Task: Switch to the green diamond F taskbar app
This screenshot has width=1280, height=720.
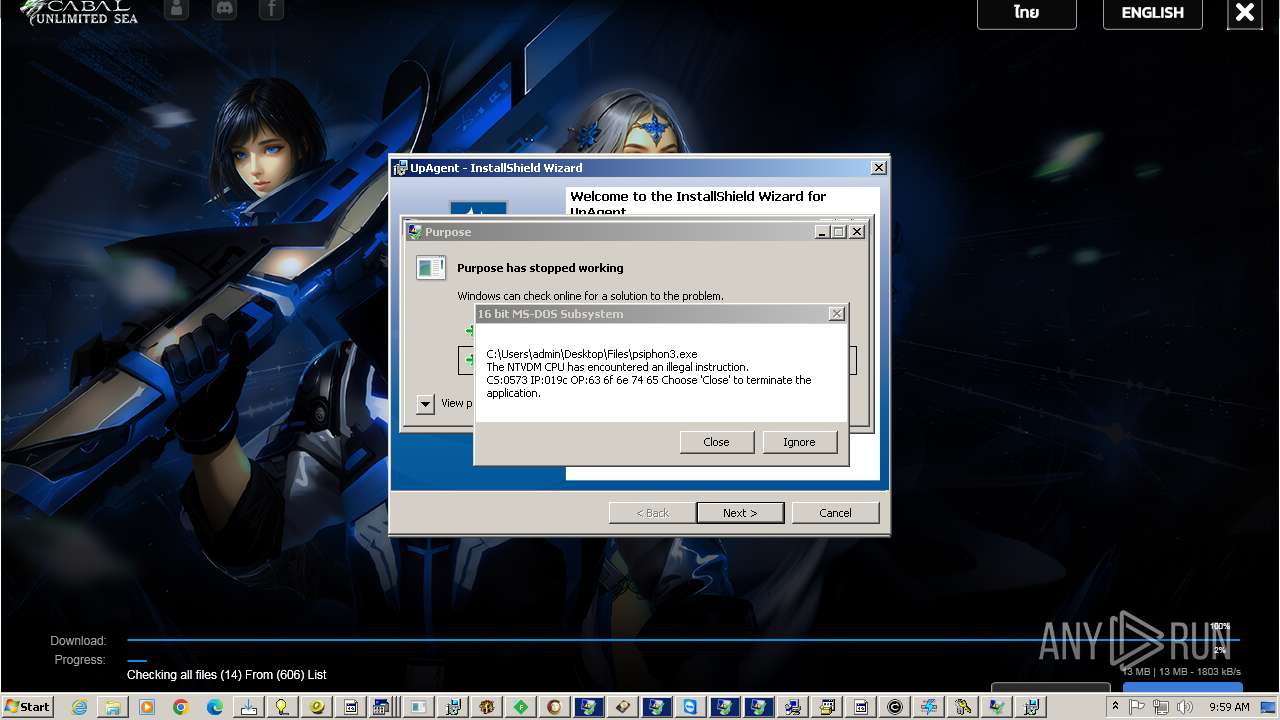Action: coord(521,707)
